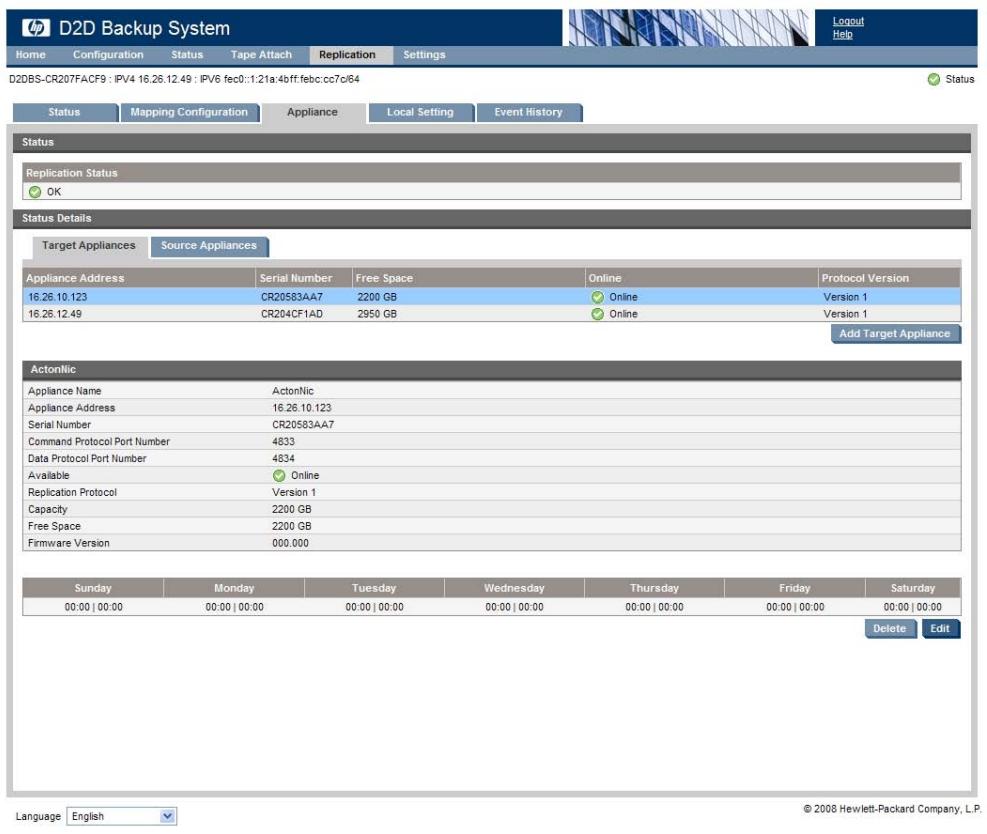Click Data Protocol Port Number value 4834
This screenshot has height=834, width=987.
pos(283,459)
